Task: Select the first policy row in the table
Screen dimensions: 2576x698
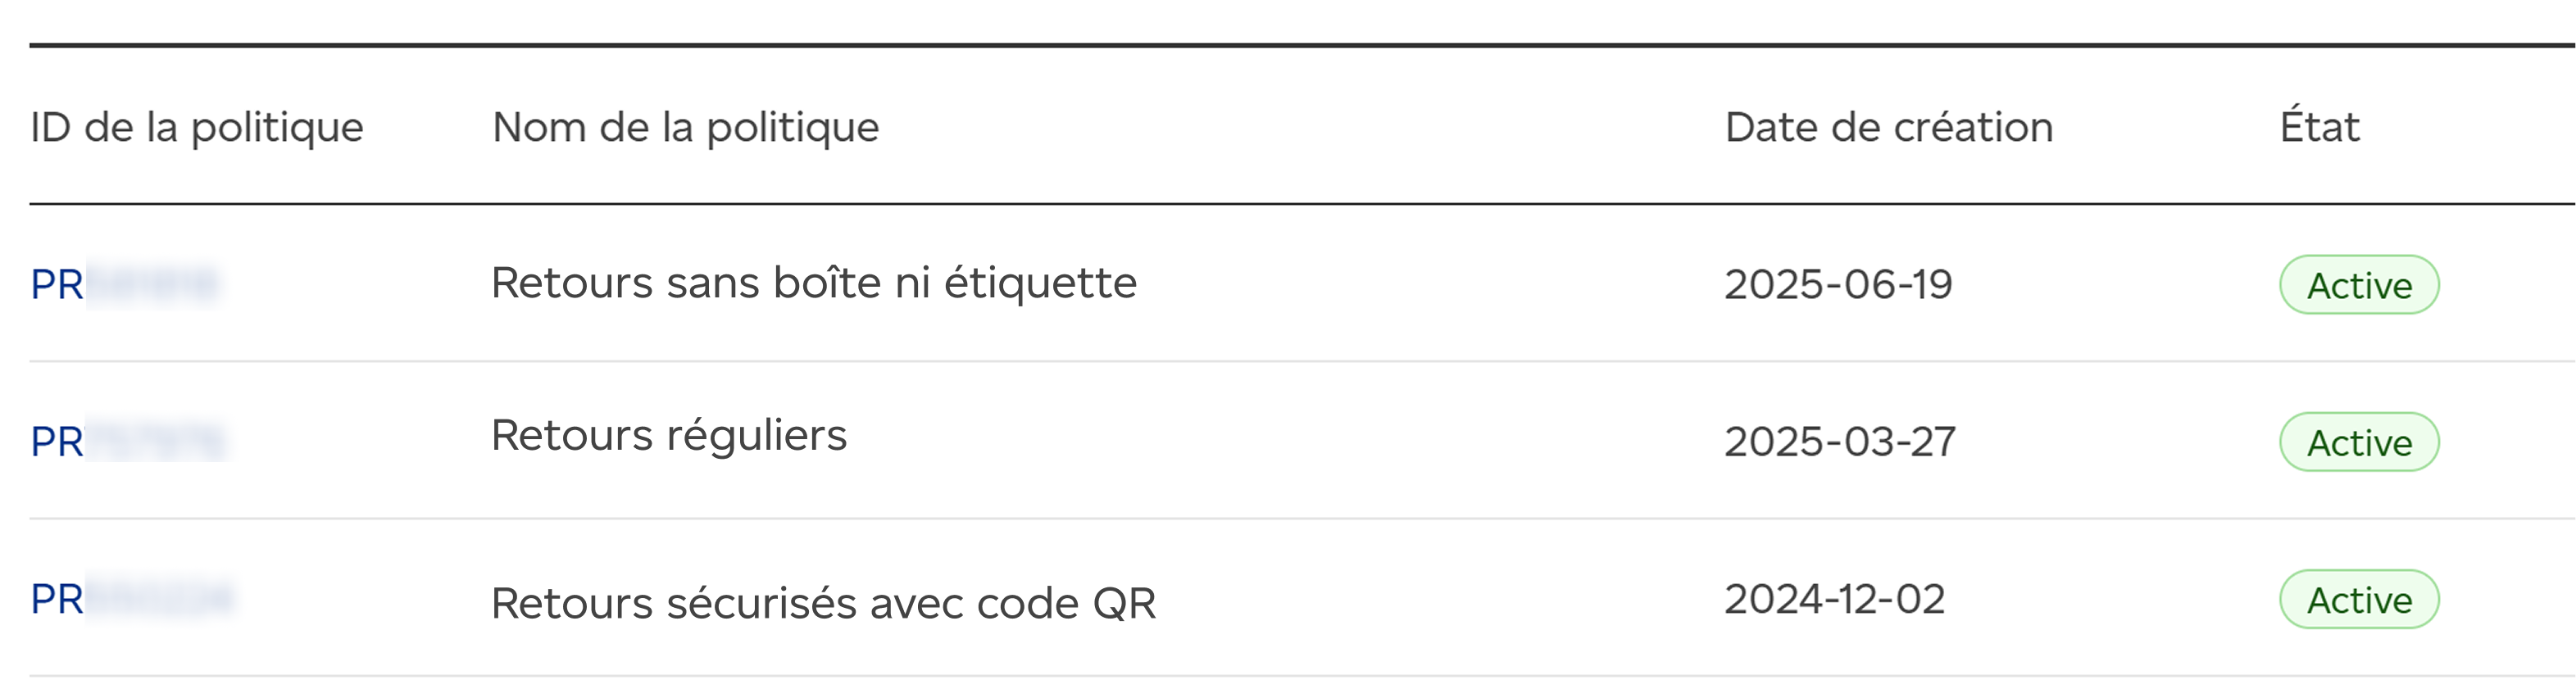Action: coord(1400,284)
